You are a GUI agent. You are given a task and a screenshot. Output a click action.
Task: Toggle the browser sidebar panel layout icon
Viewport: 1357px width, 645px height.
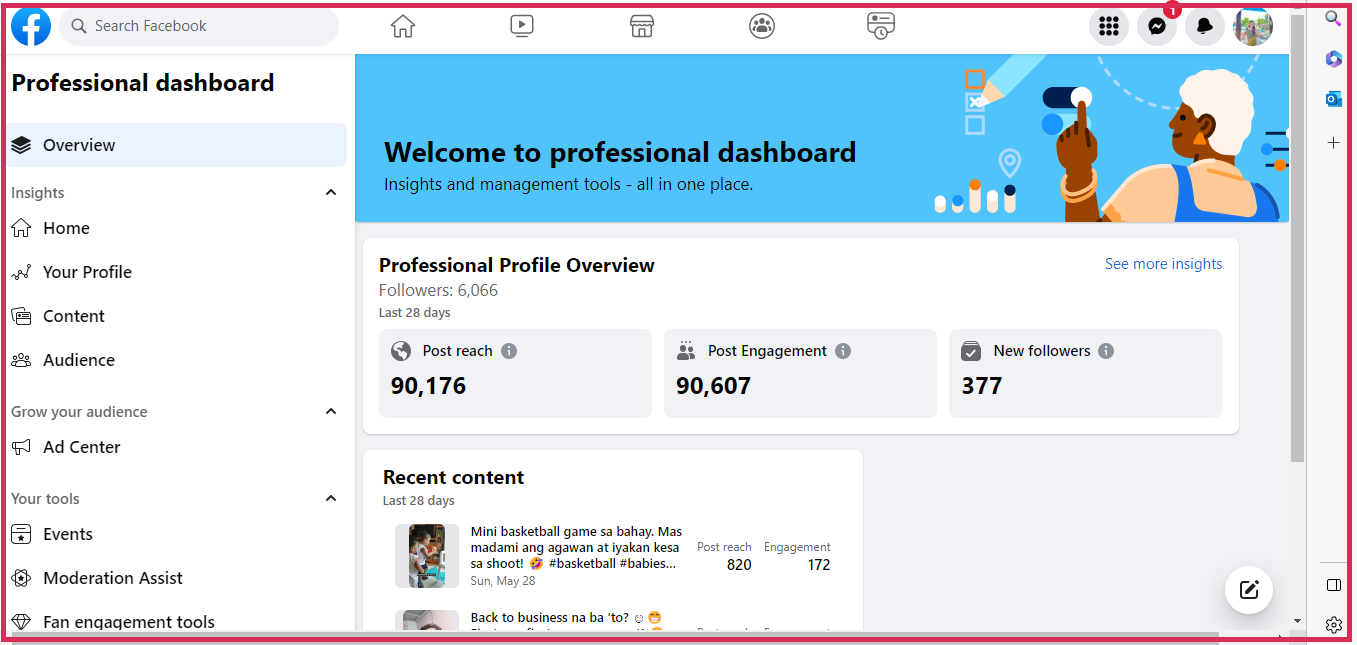tap(1333, 584)
